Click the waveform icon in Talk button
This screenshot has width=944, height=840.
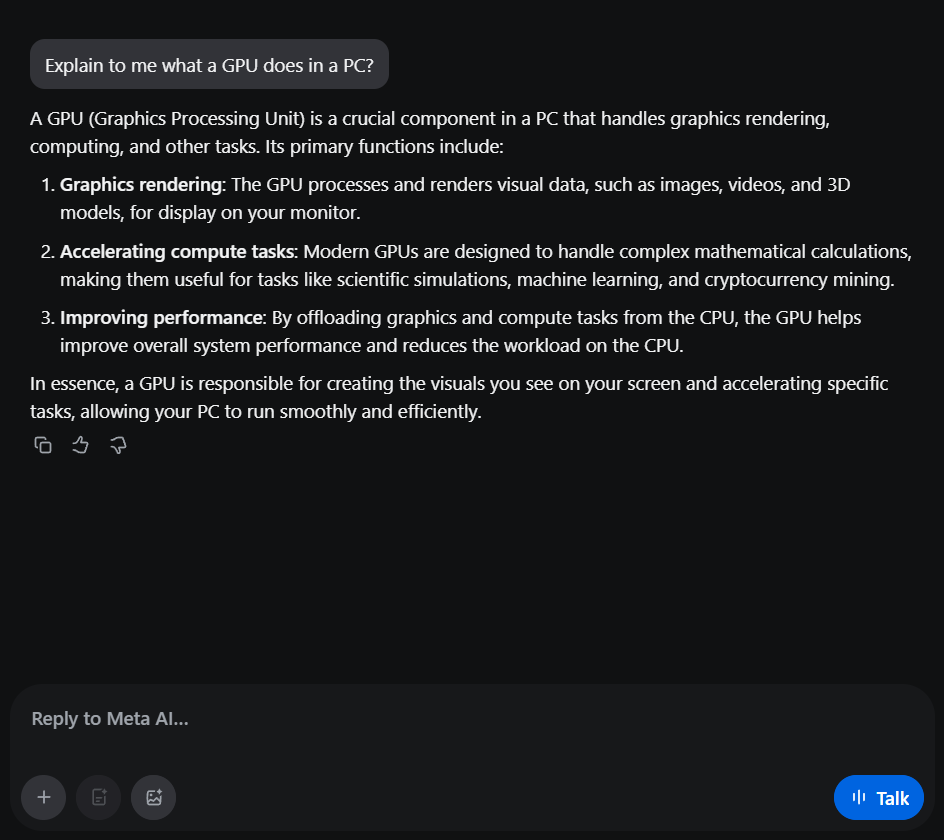coord(858,797)
